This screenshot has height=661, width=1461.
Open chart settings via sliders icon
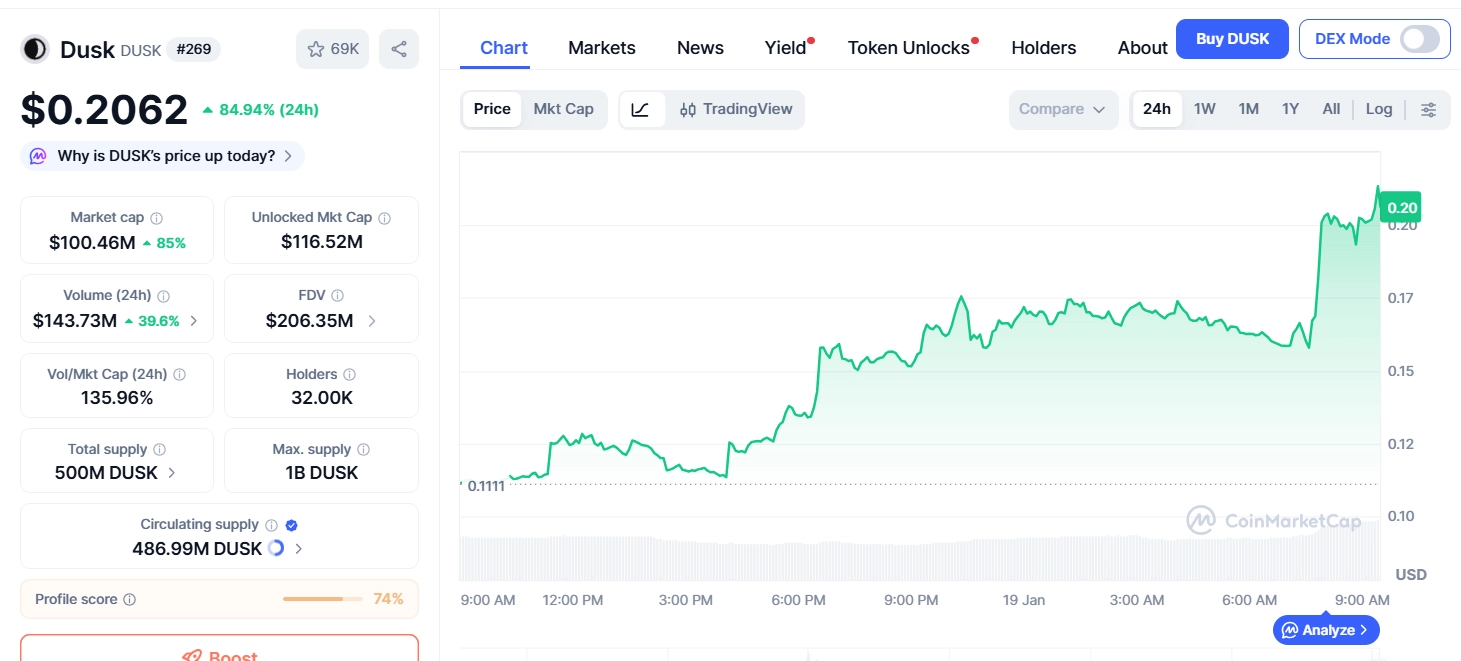(x=1429, y=109)
